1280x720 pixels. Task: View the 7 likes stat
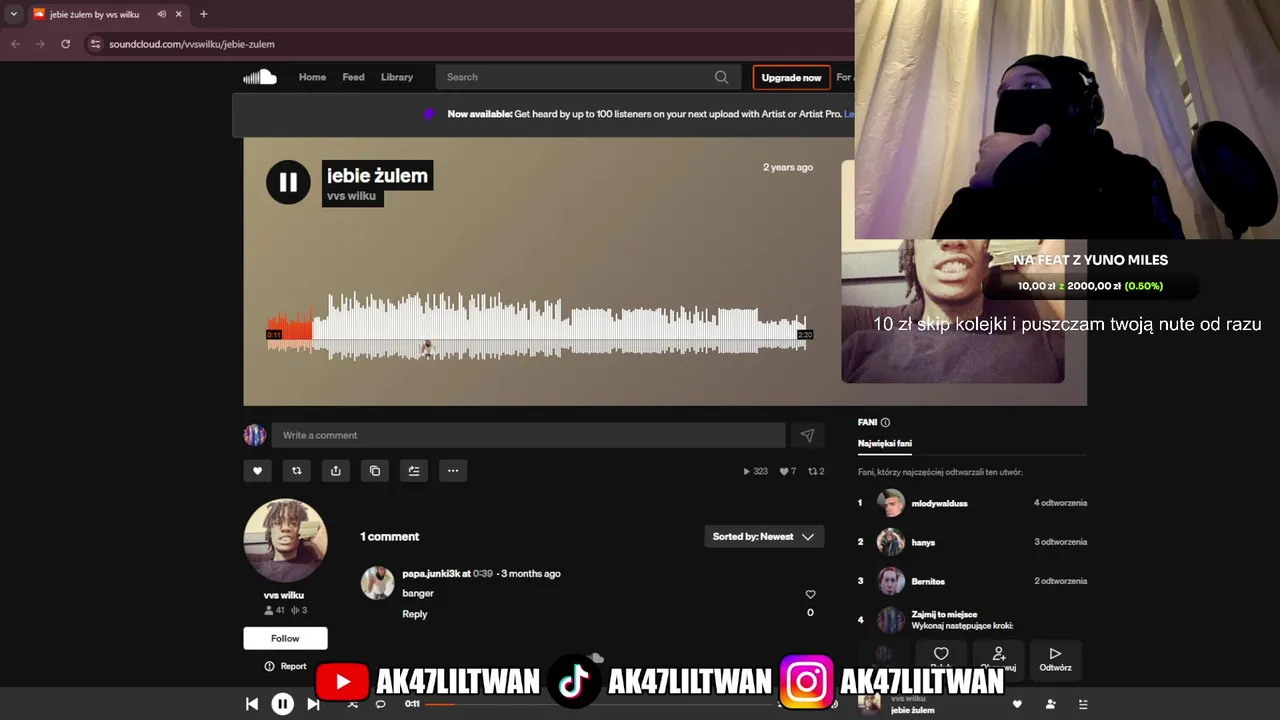(x=788, y=471)
